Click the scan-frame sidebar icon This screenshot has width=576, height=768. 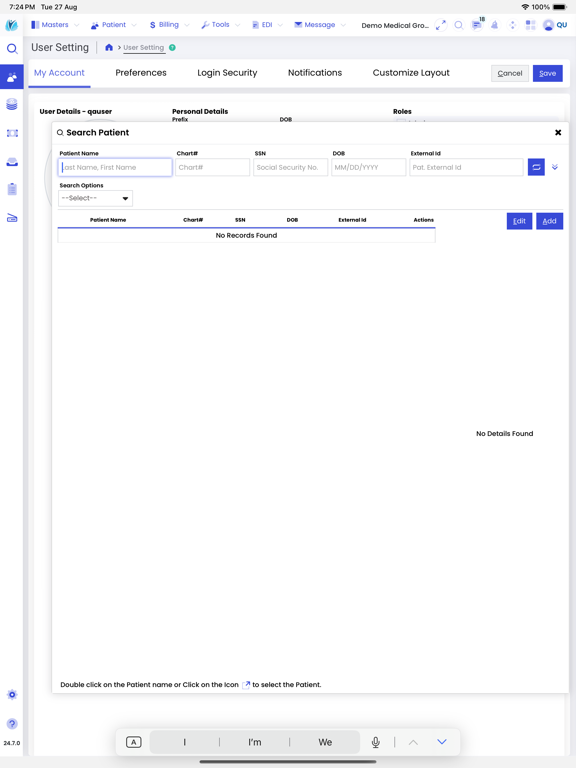12,133
